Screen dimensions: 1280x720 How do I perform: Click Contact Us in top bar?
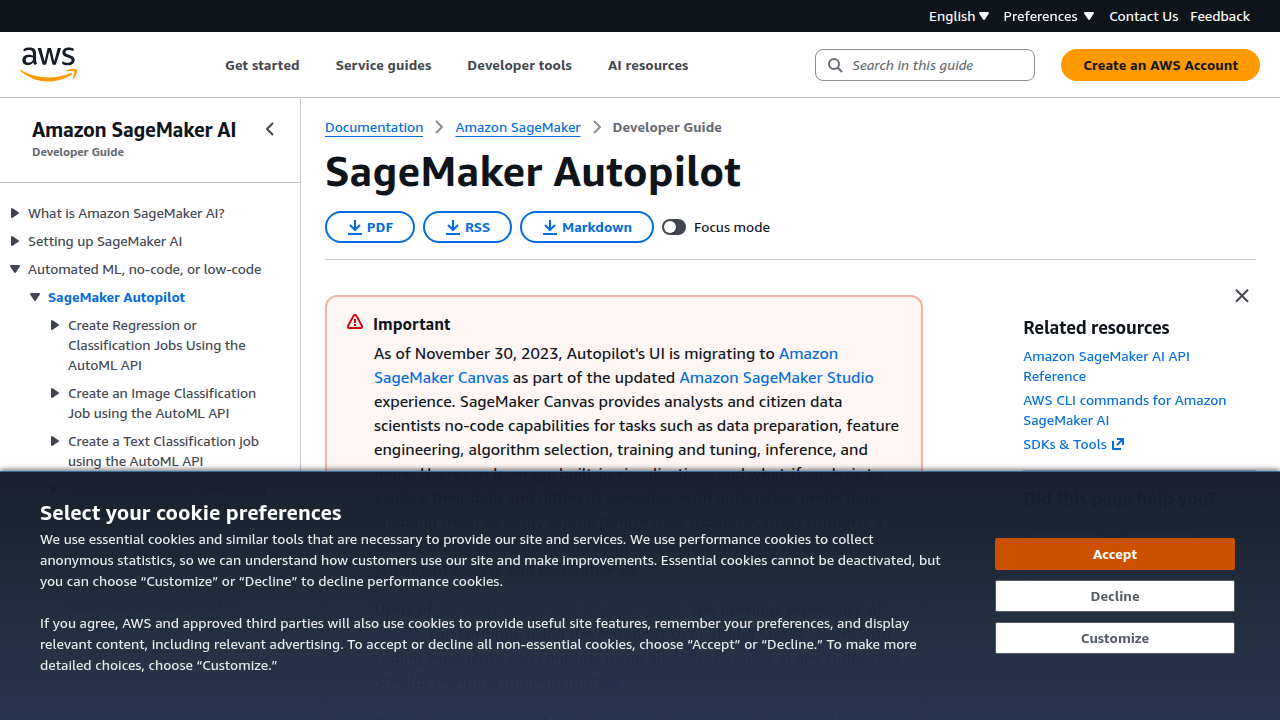tap(1143, 16)
